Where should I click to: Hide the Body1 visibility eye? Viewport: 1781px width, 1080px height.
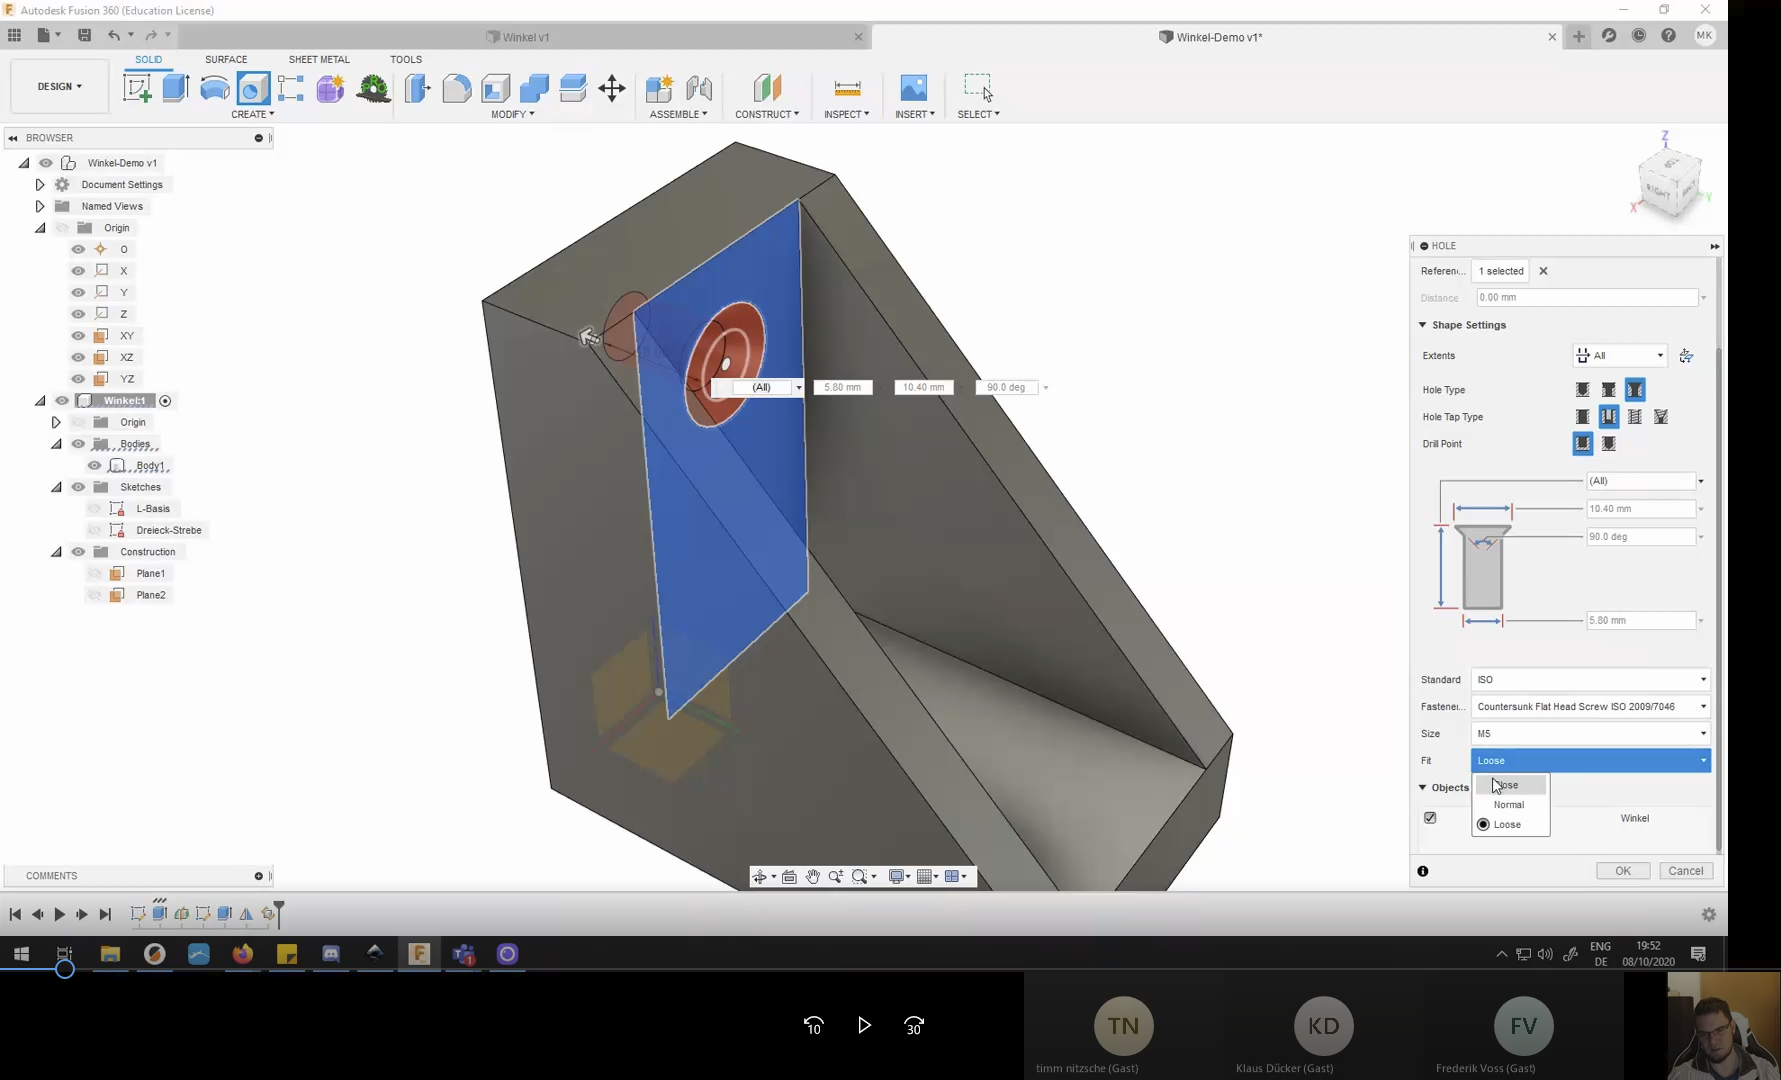95,466
